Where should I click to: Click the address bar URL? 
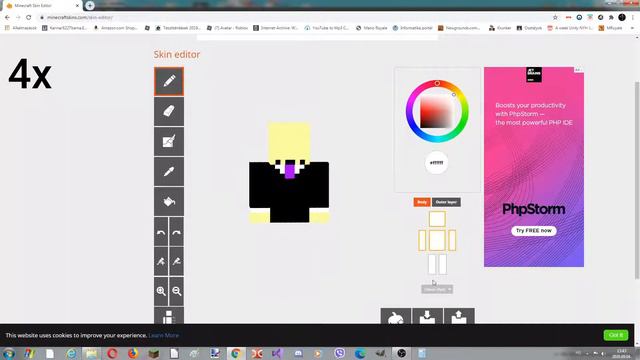[x=80, y=18]
